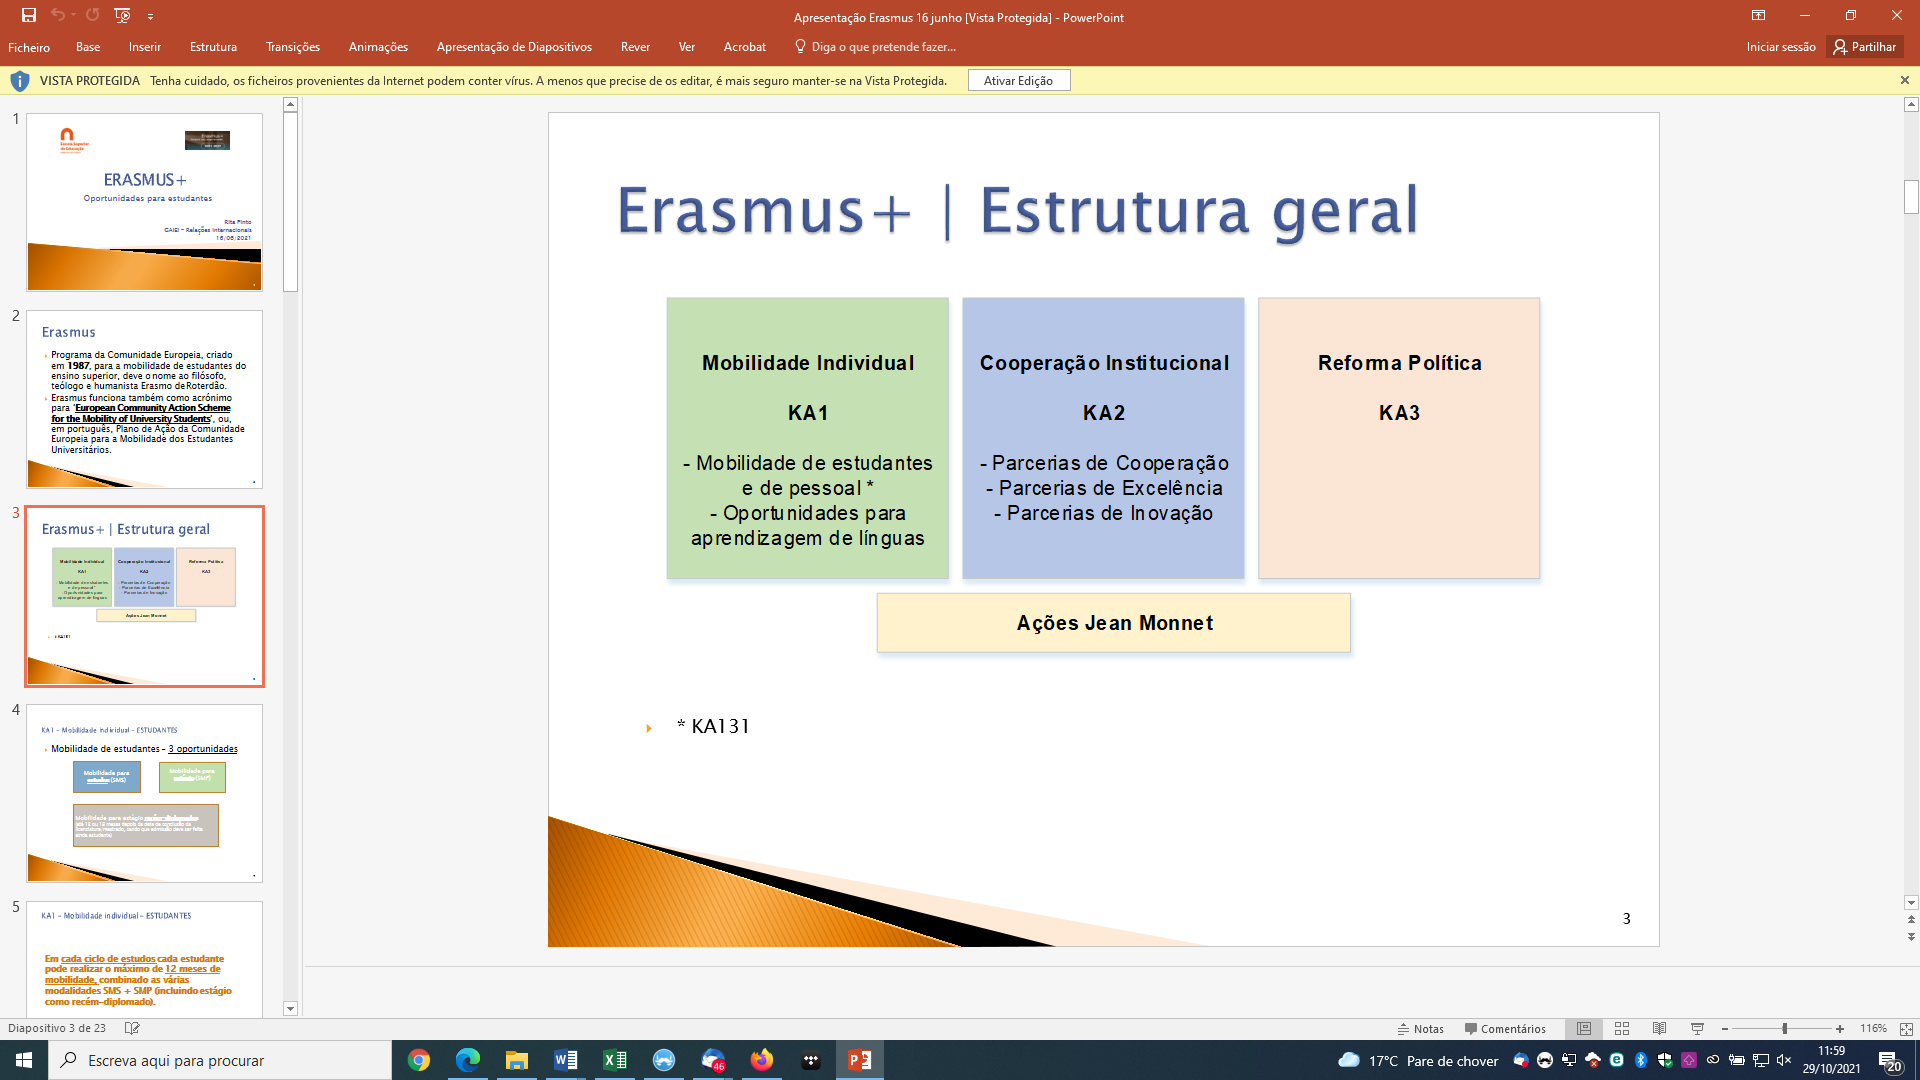Click the slide title 'Erasmus+ | Estrutura geral'
The width and height of the screenshot is (1920, 1080).
click(x=1018, y=211)
